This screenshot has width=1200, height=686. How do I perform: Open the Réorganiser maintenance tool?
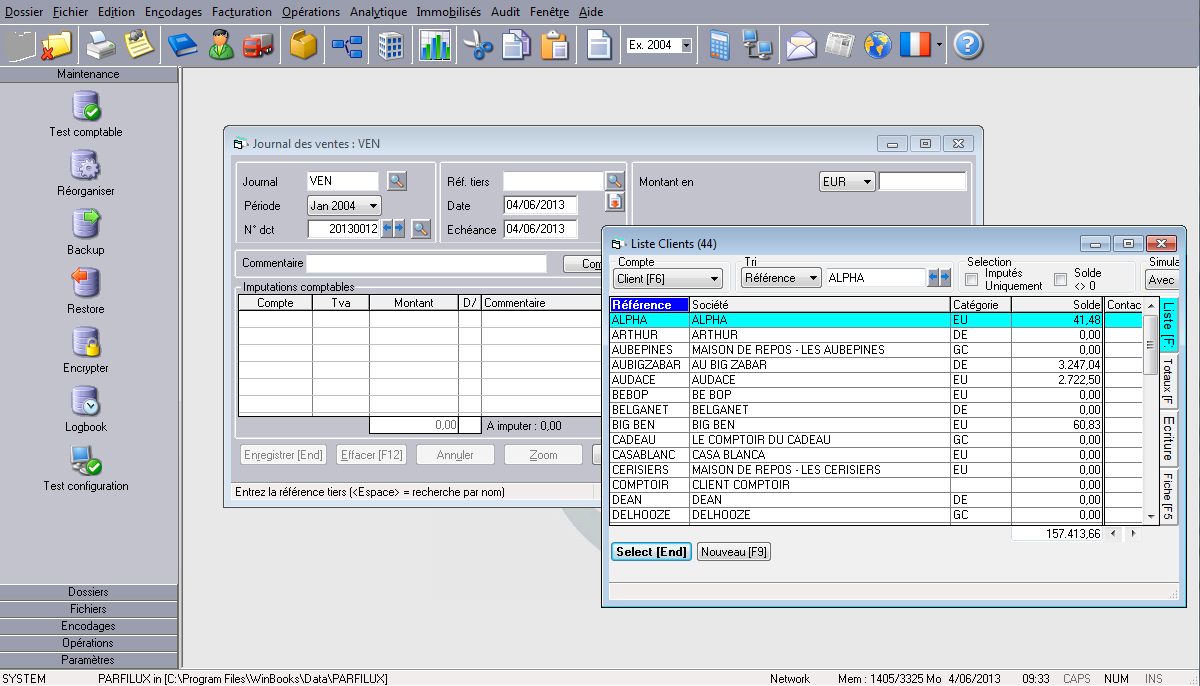(86, 165)
